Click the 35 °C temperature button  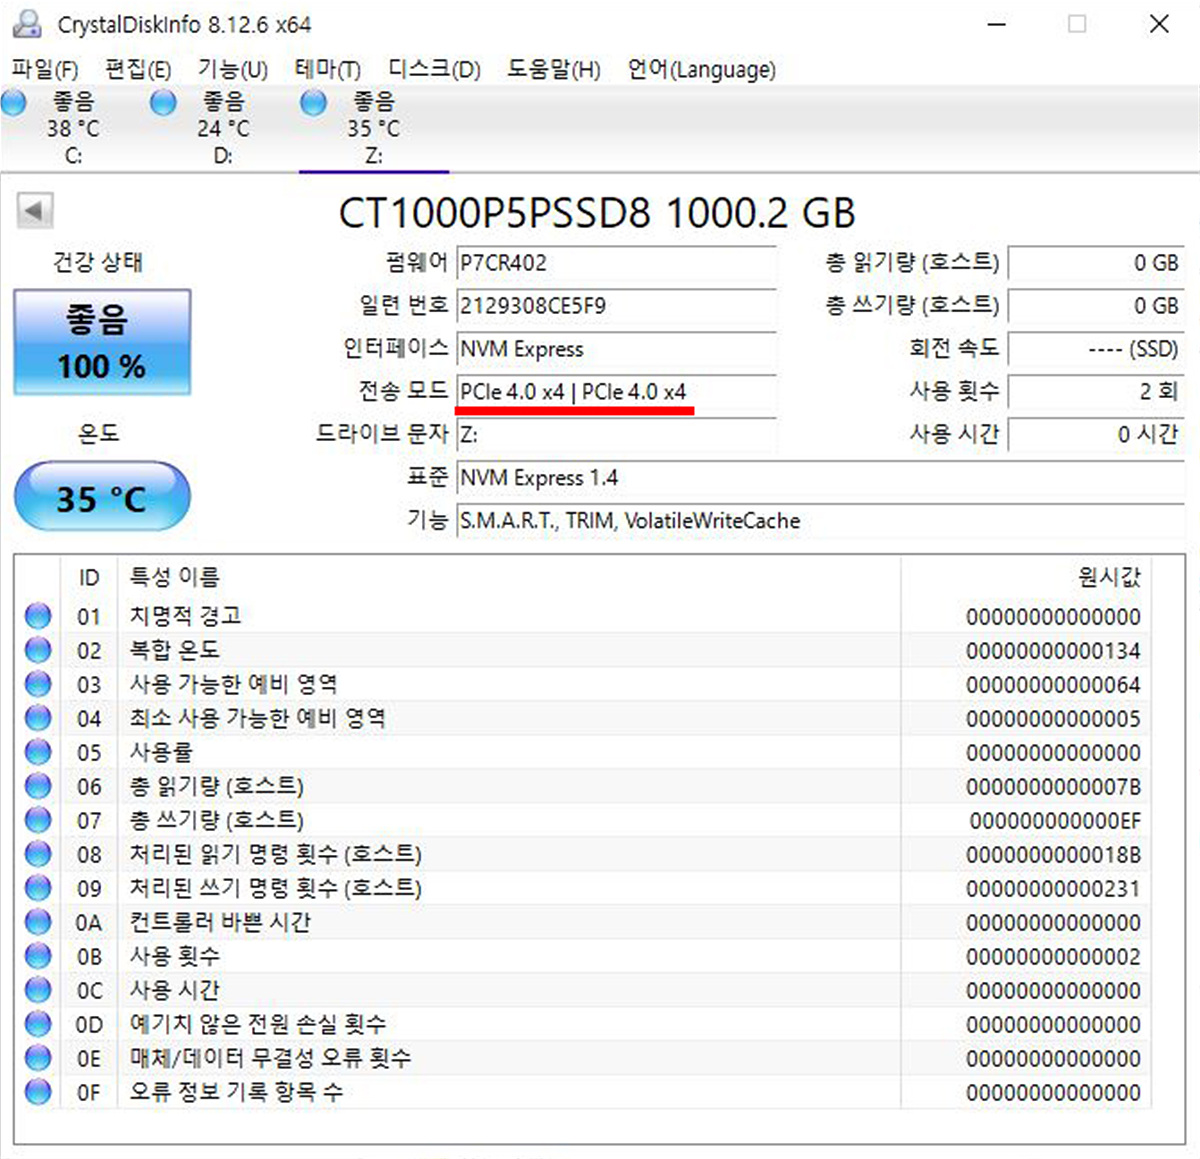coord(102,497)
